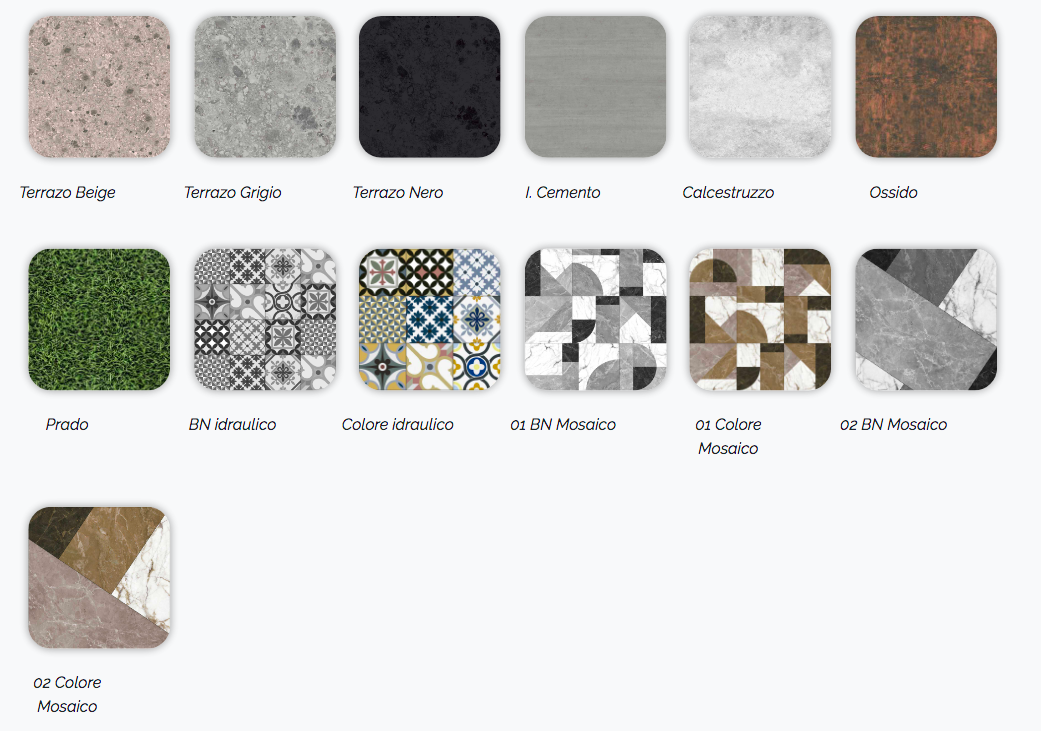Select the BN idraulico patterned tile
The image size is (1041, 731).
[x=265, y=319]
